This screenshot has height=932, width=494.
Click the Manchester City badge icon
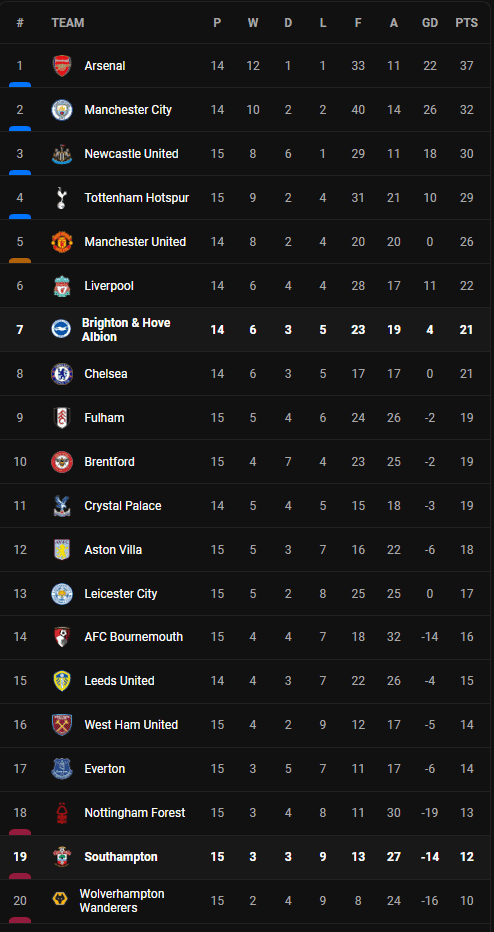(62, 110)
